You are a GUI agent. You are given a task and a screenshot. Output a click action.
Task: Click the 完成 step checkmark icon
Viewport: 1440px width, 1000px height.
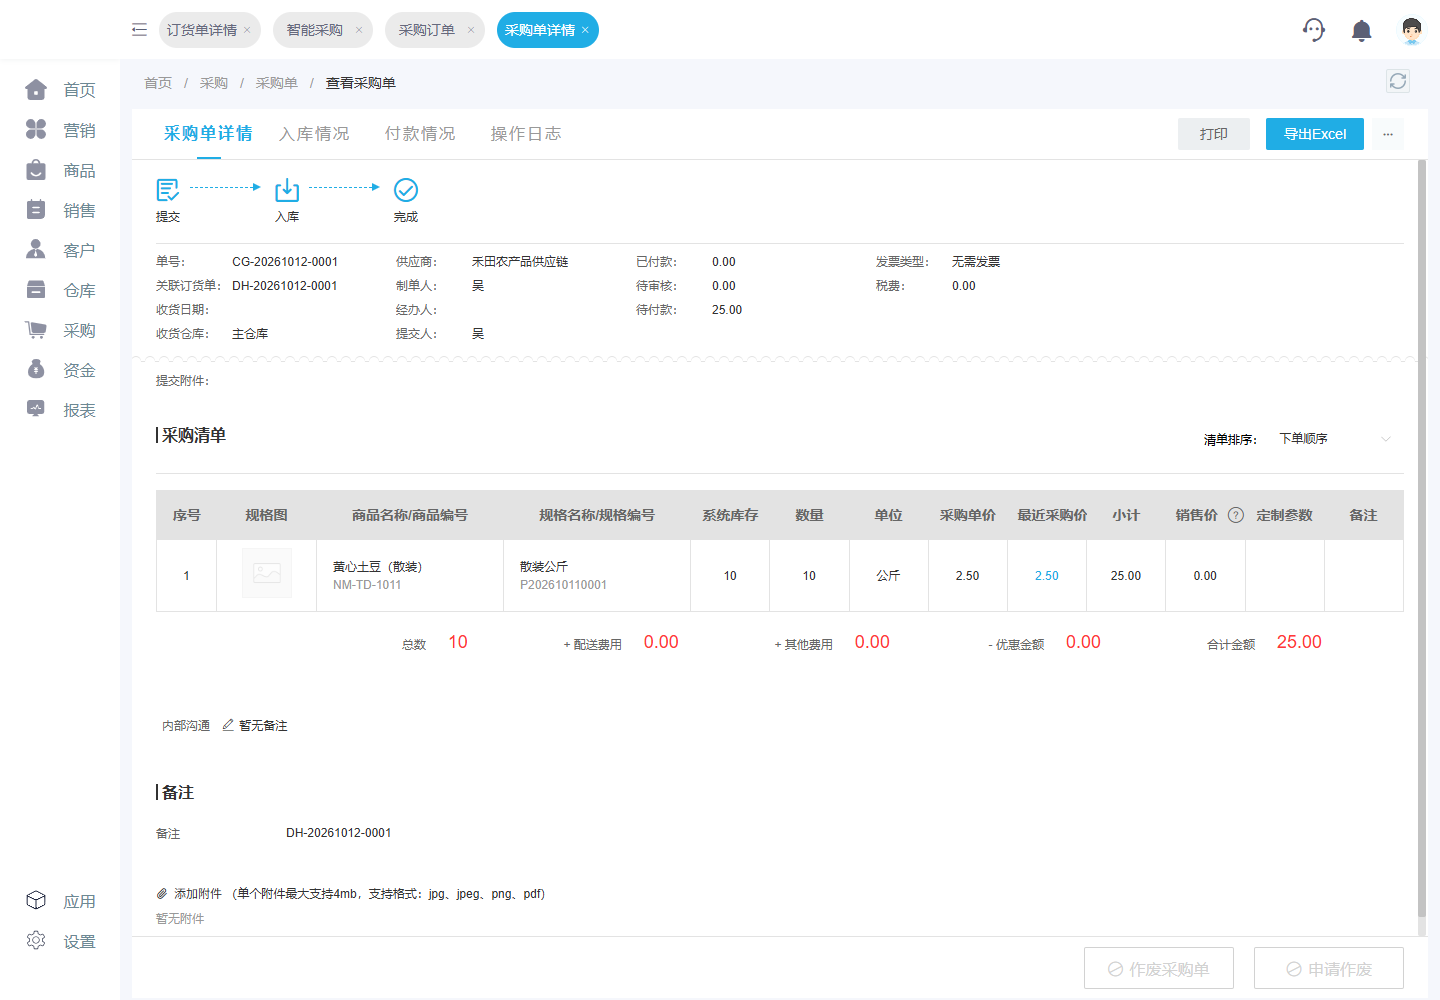click(406, 189)
